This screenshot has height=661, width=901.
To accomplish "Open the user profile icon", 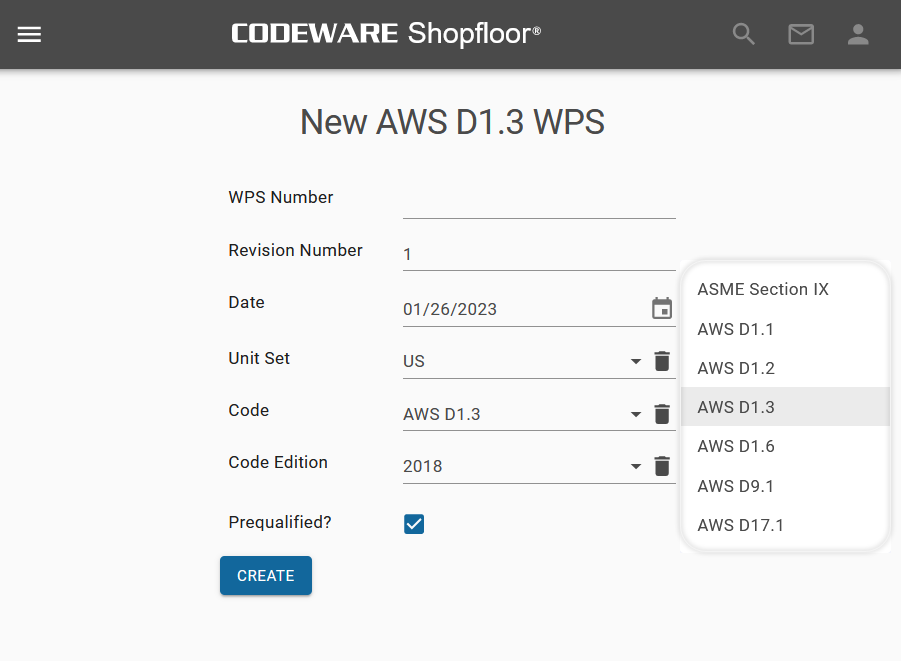I will (x=858, y=34).
